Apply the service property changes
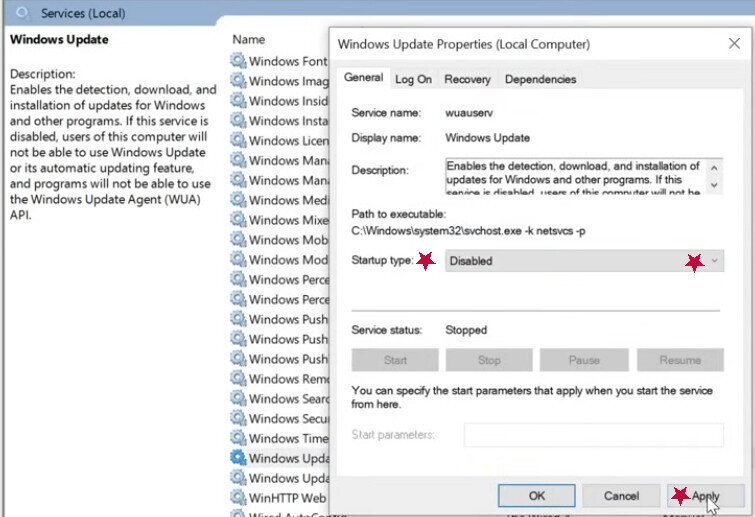The width and height of the screenshot is (755, 517). tap(705, 496)
